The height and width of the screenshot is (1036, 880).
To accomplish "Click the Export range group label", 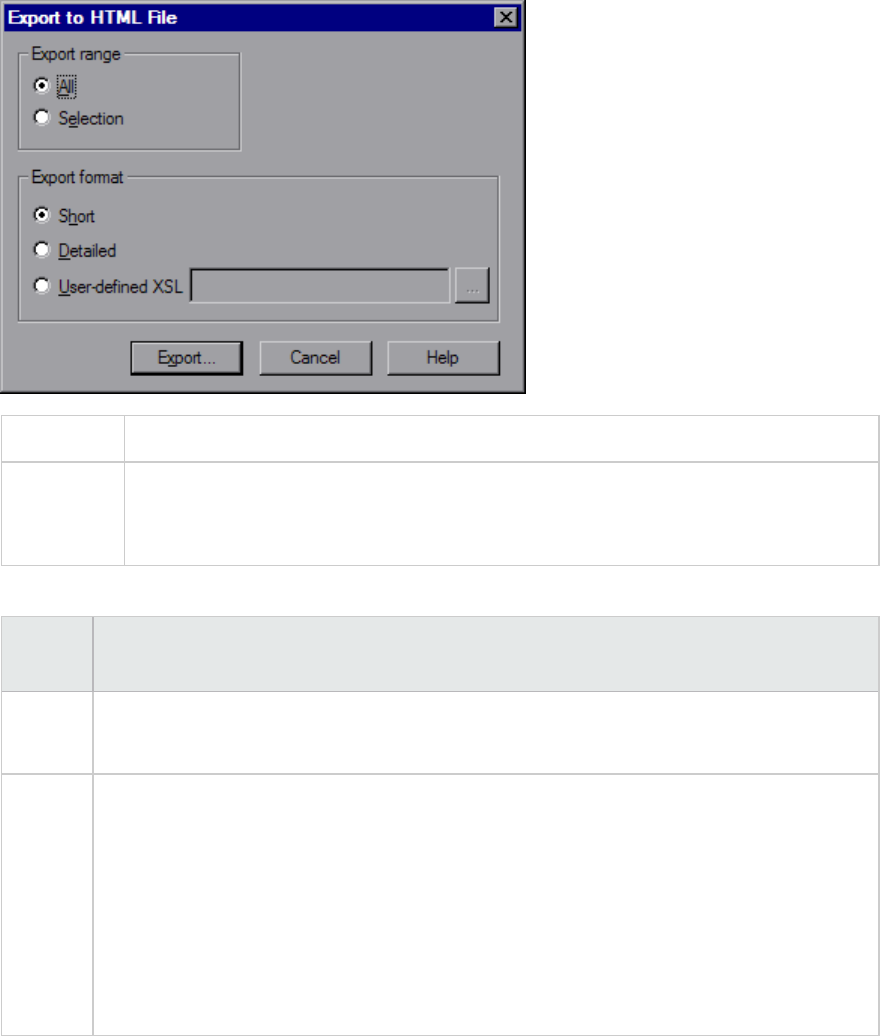I will [76, 54].
